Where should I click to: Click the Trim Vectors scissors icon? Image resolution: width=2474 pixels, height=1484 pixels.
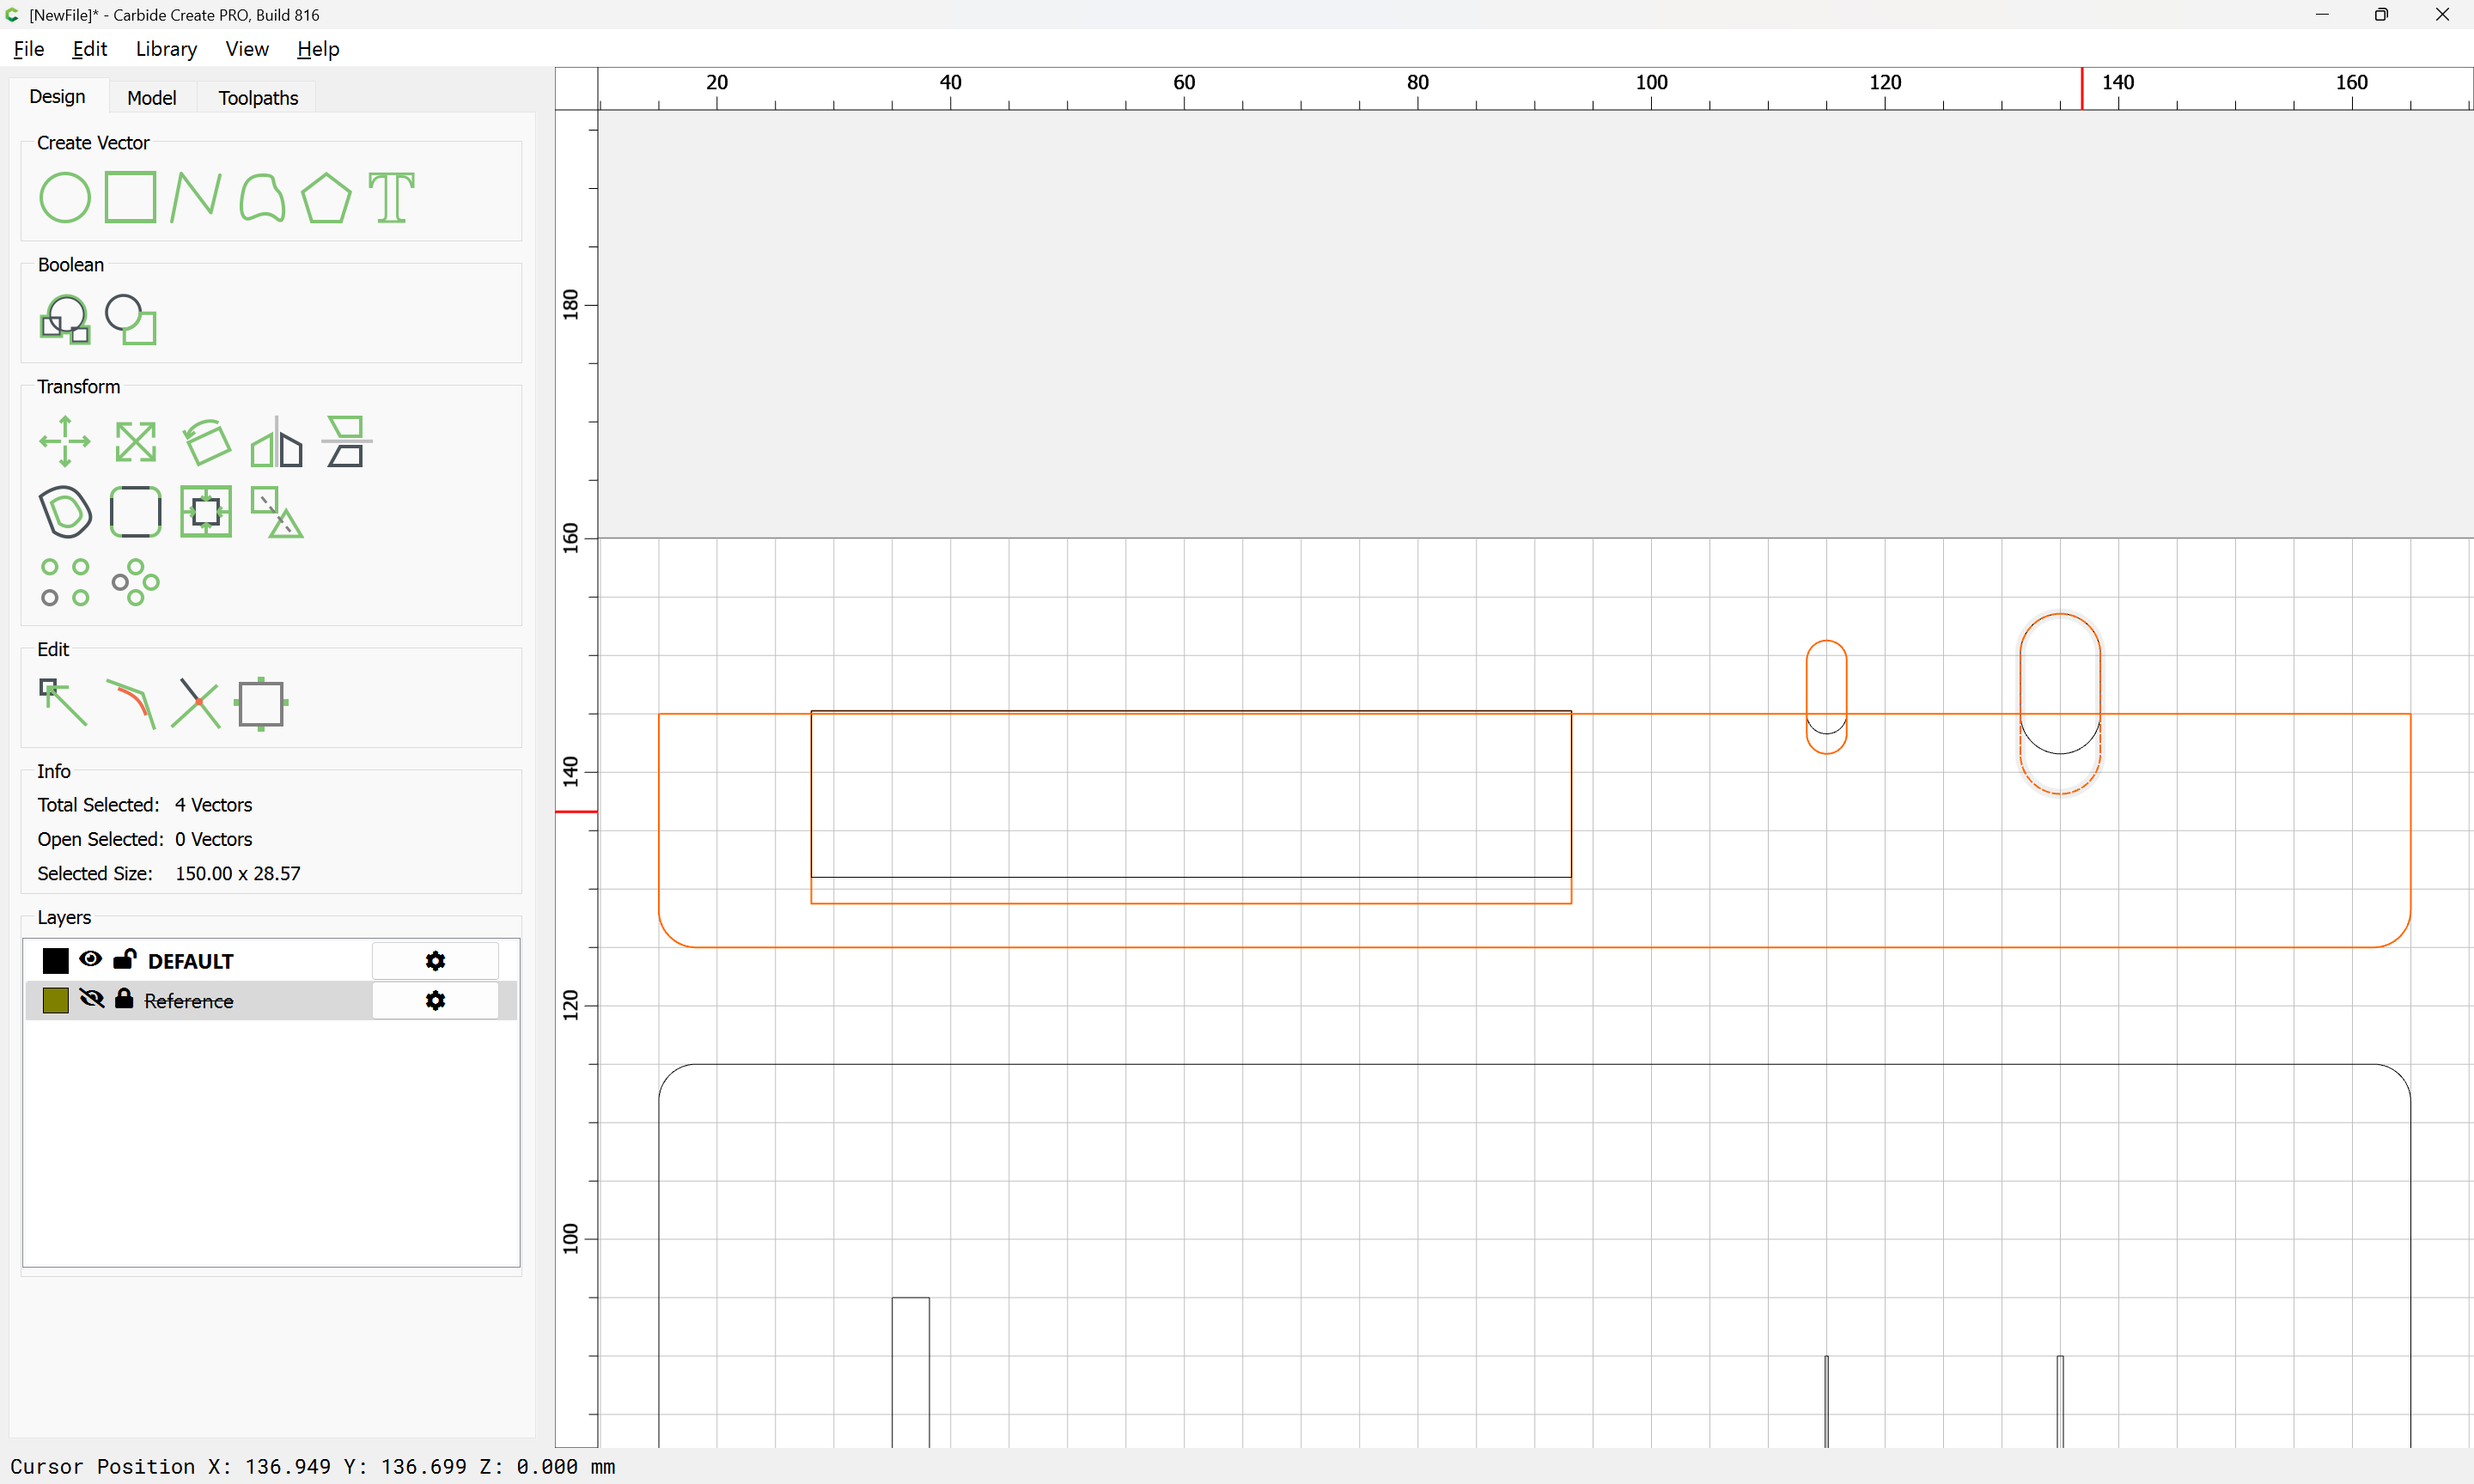[x=195, y=704]
